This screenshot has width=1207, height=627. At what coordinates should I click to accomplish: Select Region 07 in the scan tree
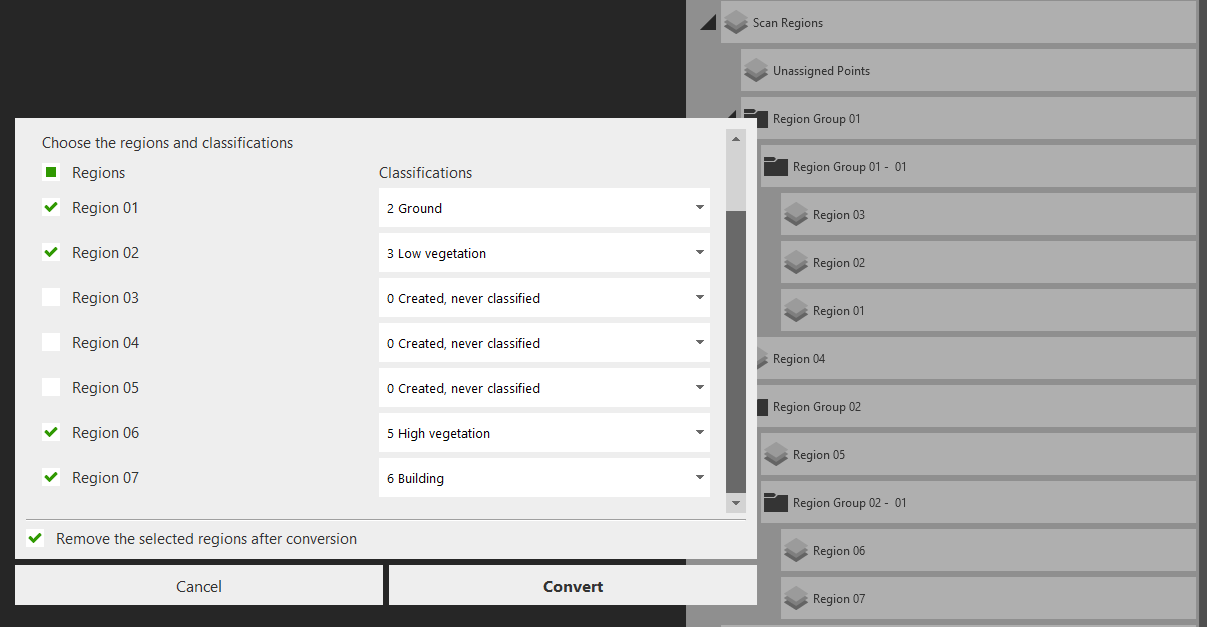988,598
